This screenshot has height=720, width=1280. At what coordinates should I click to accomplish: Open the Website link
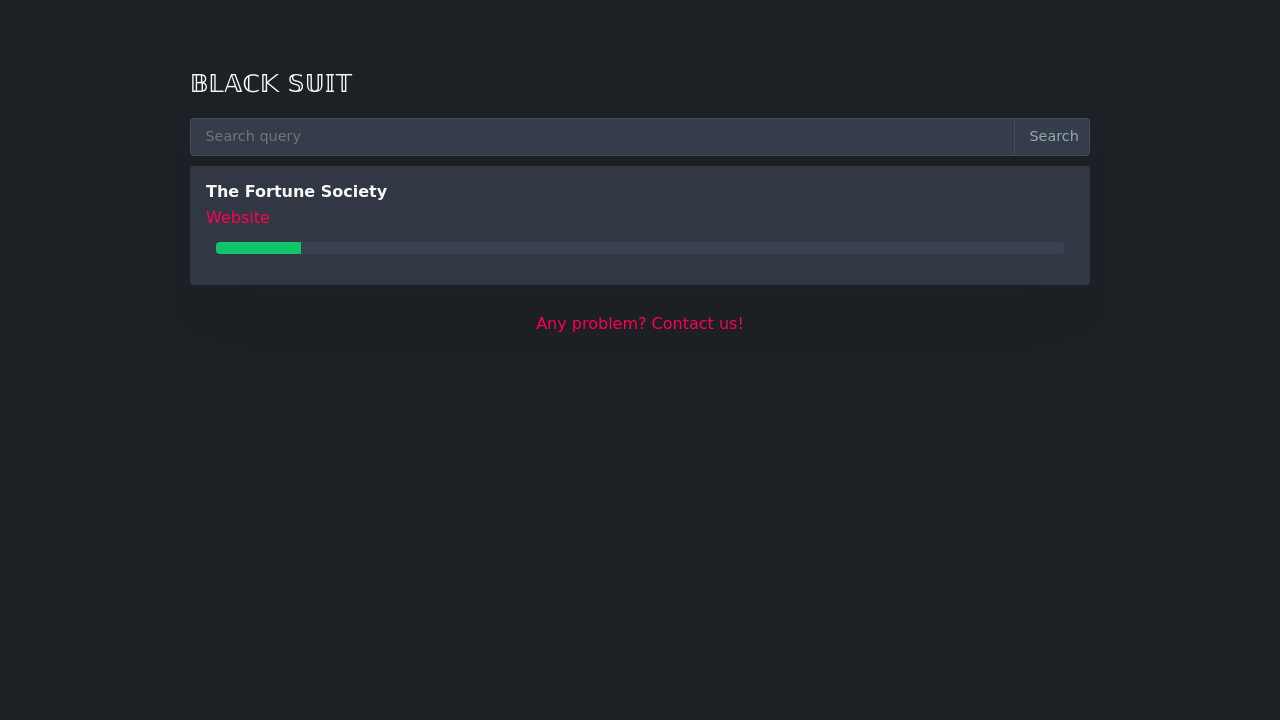pos(238,218)
